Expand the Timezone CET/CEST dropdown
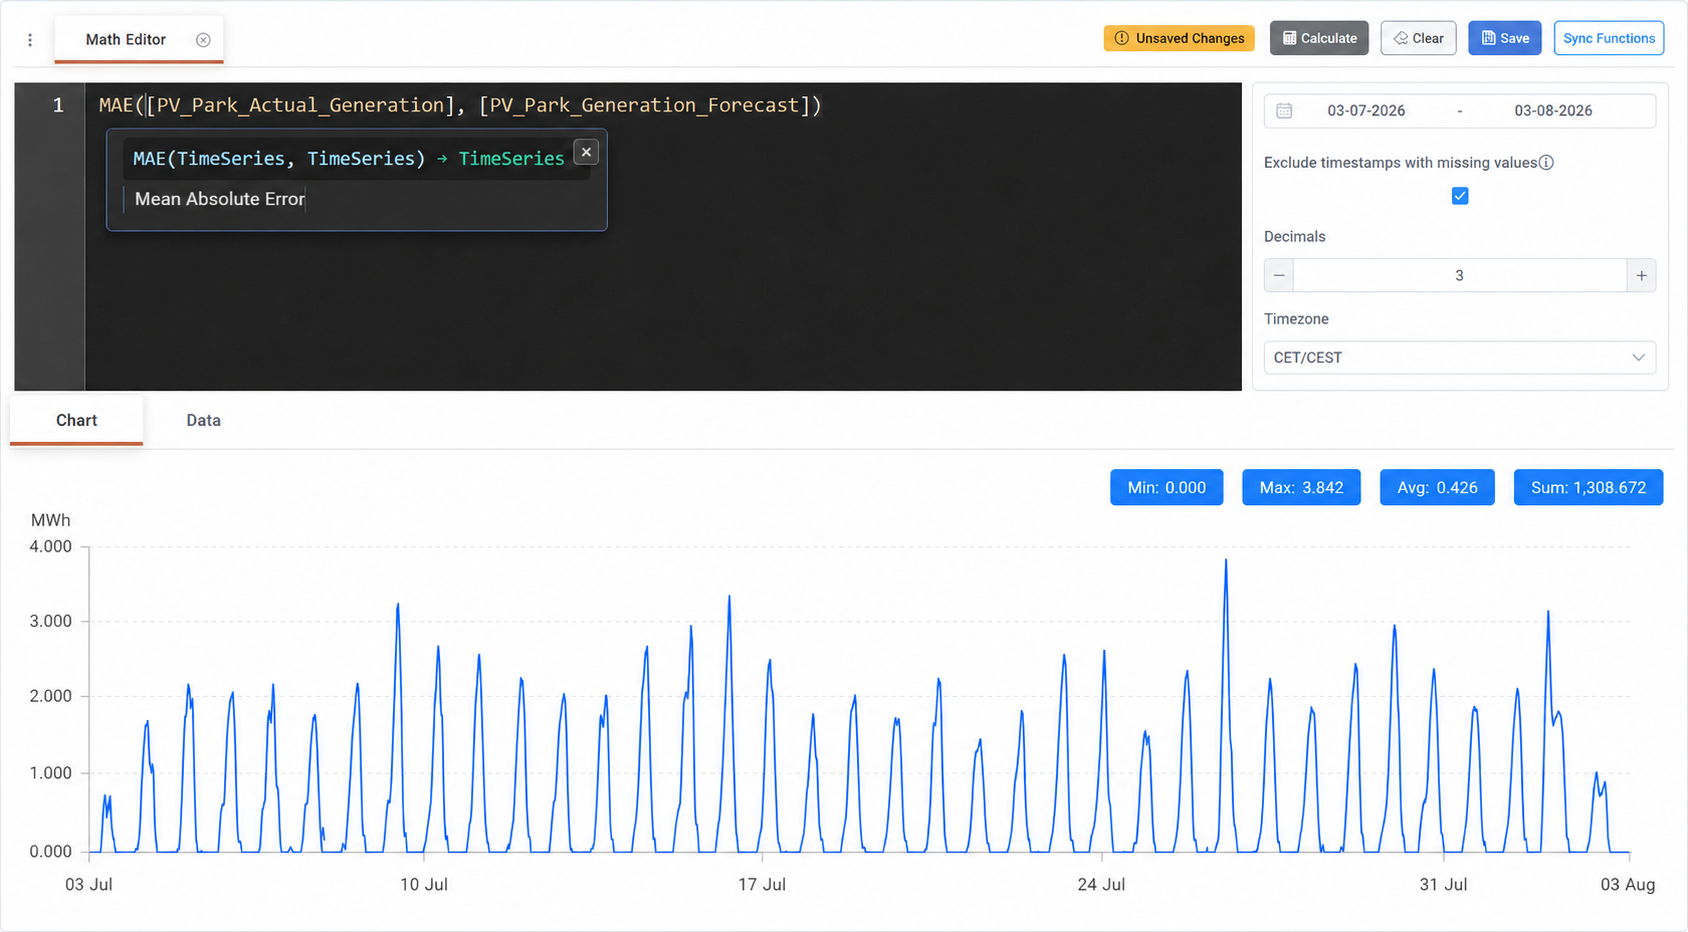Screen dimensions: 1688x932 [x=1460, y=358]
